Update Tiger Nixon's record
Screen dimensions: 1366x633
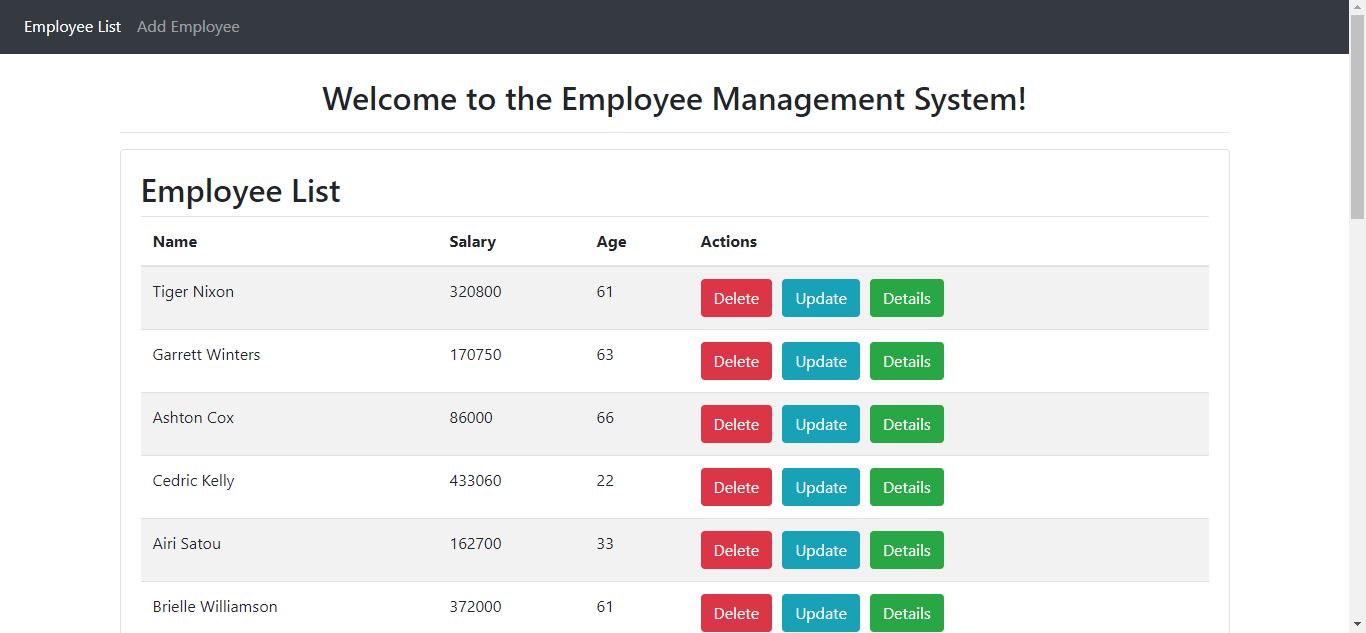pyautogui.click(x=821, y=298)
